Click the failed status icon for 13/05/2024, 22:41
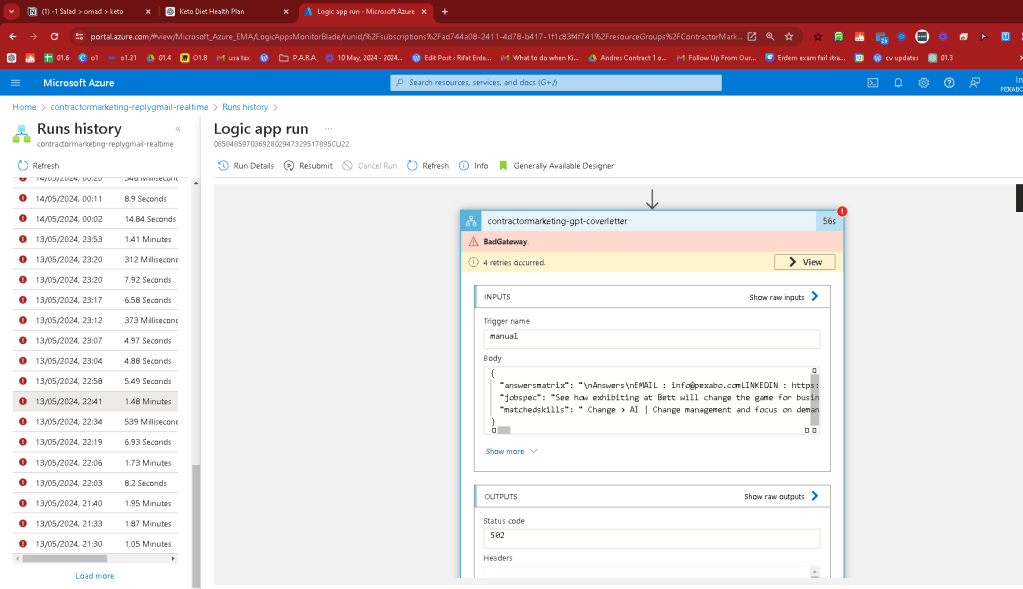Image resolution: width=1023 pixels, height=589 pixels. 23,401
